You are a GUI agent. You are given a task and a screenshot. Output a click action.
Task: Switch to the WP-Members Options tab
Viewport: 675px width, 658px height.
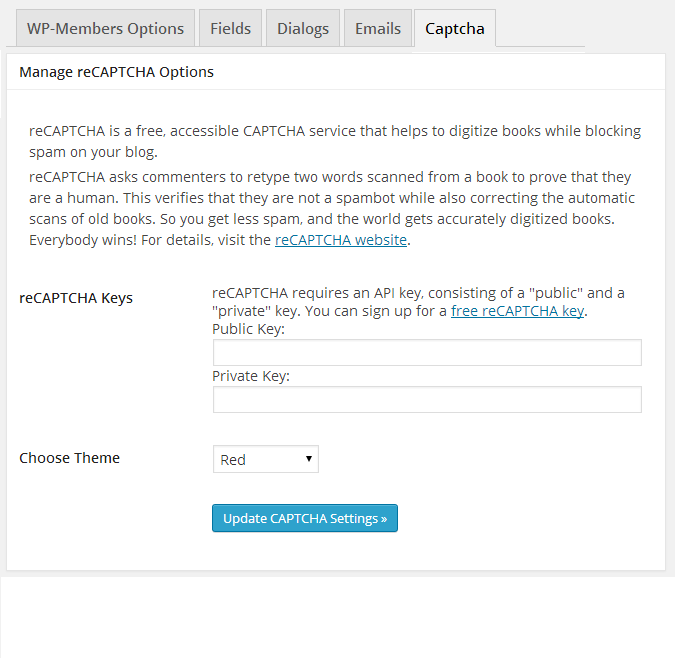pos(105,28)
